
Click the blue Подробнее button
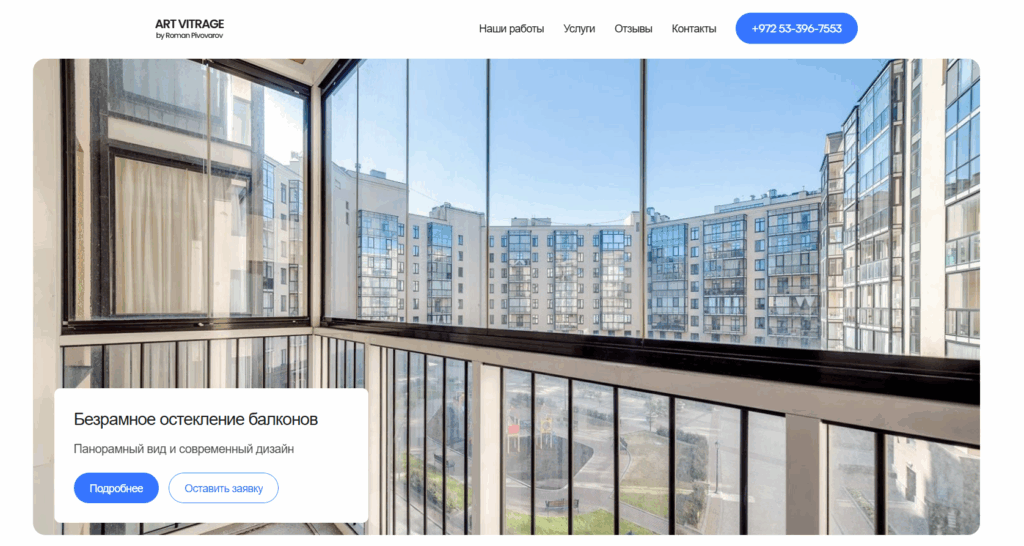(116, 488)
